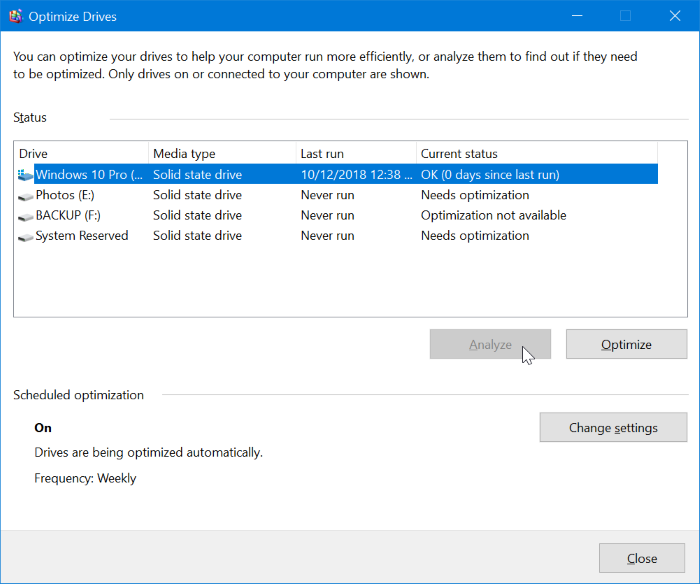This screenshot has width=700, height=584.
Task: Select the BACKUP (F:) drive icon
Action: click(x=25, y=216)
